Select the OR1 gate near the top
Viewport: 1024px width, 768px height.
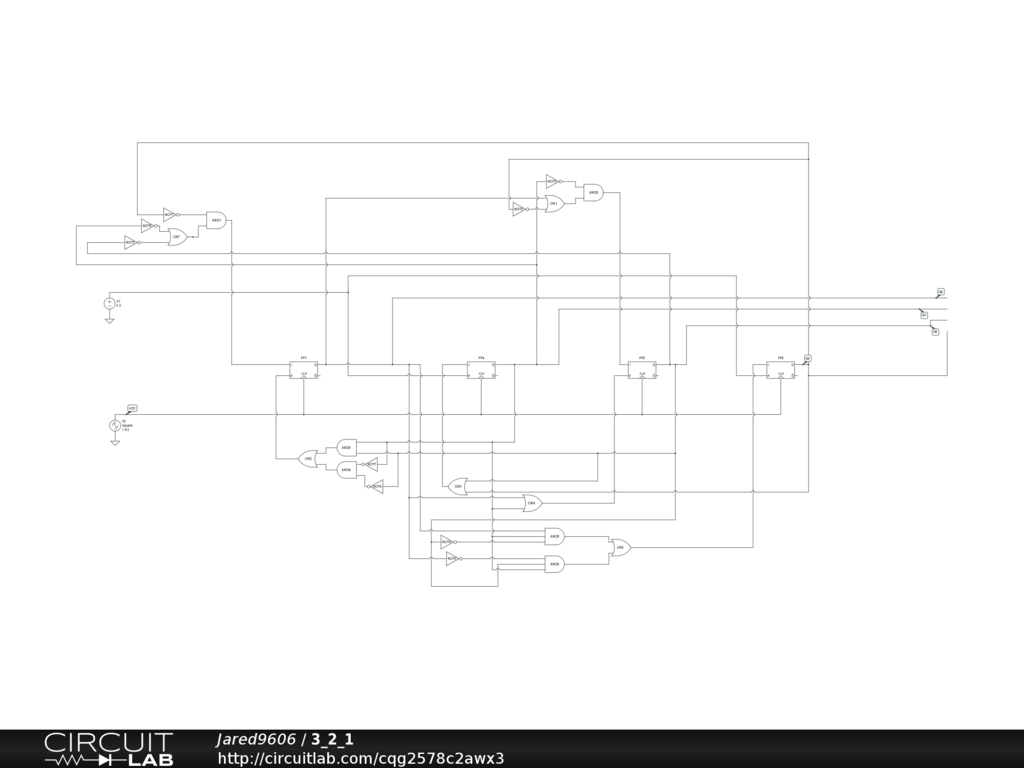pos(554,203)
